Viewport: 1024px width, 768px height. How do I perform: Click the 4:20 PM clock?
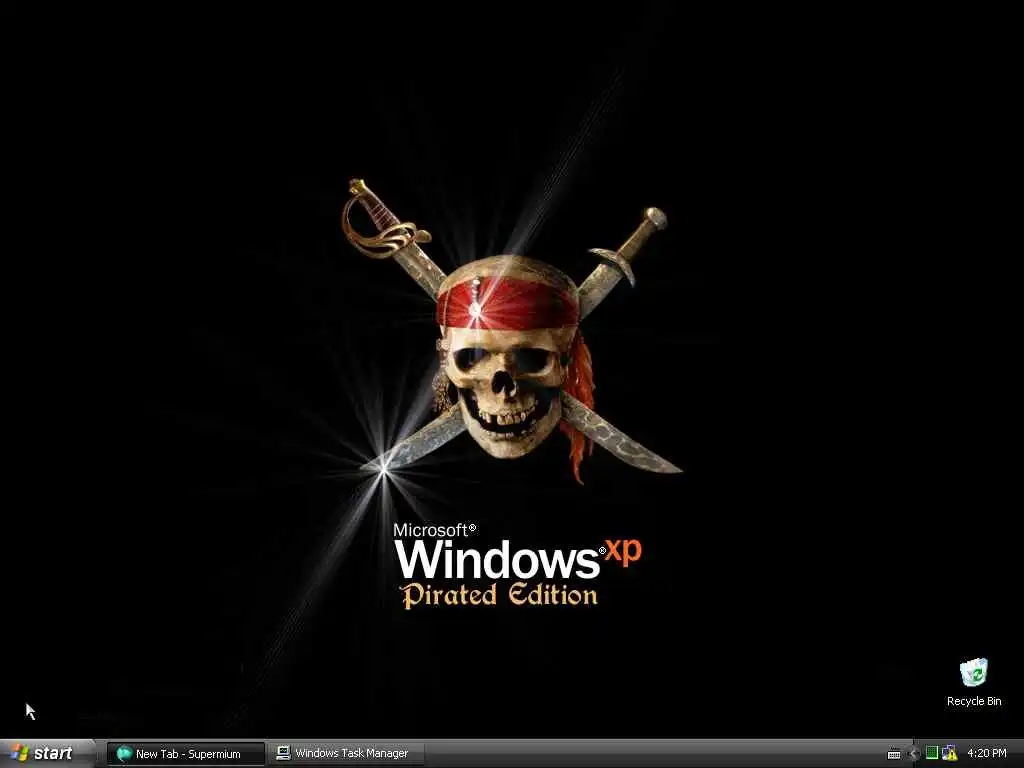coord(987,753)
